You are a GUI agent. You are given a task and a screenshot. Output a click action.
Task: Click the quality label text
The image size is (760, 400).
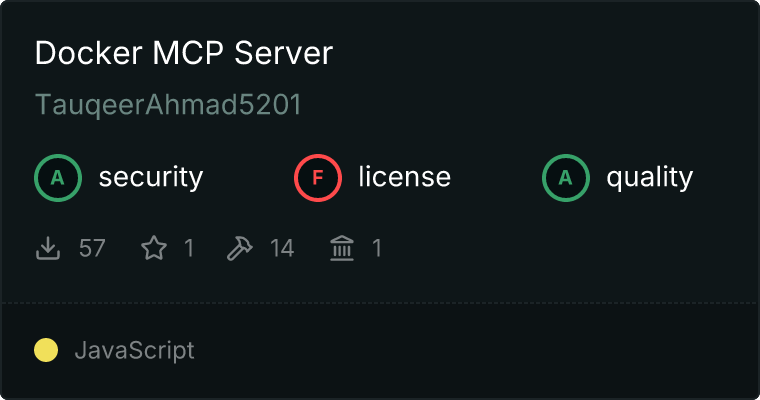coord(650,177)
